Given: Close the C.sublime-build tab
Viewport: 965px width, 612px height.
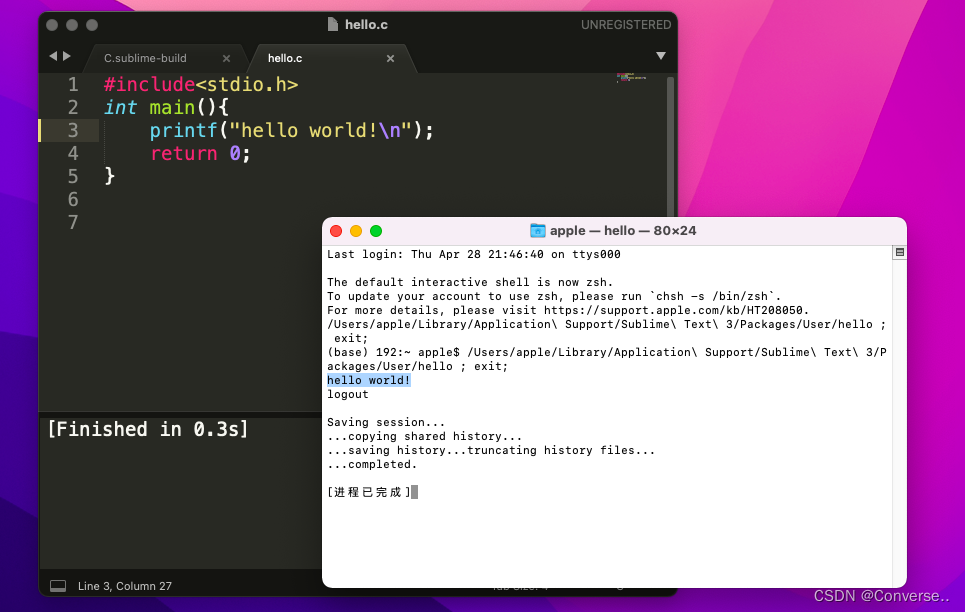Looking at the screenshot, I should coord(226,58).
